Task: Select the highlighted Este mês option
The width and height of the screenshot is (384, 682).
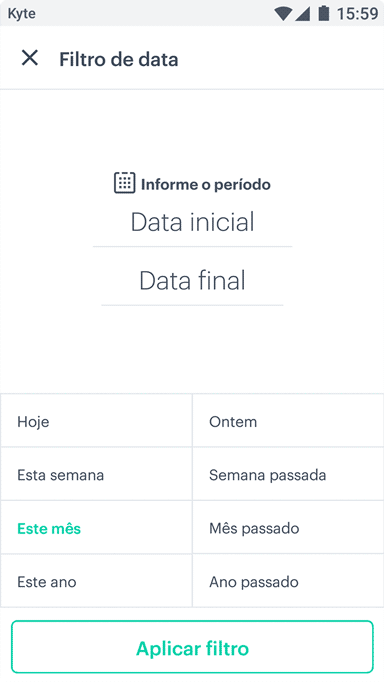Action: click(96, 528)
